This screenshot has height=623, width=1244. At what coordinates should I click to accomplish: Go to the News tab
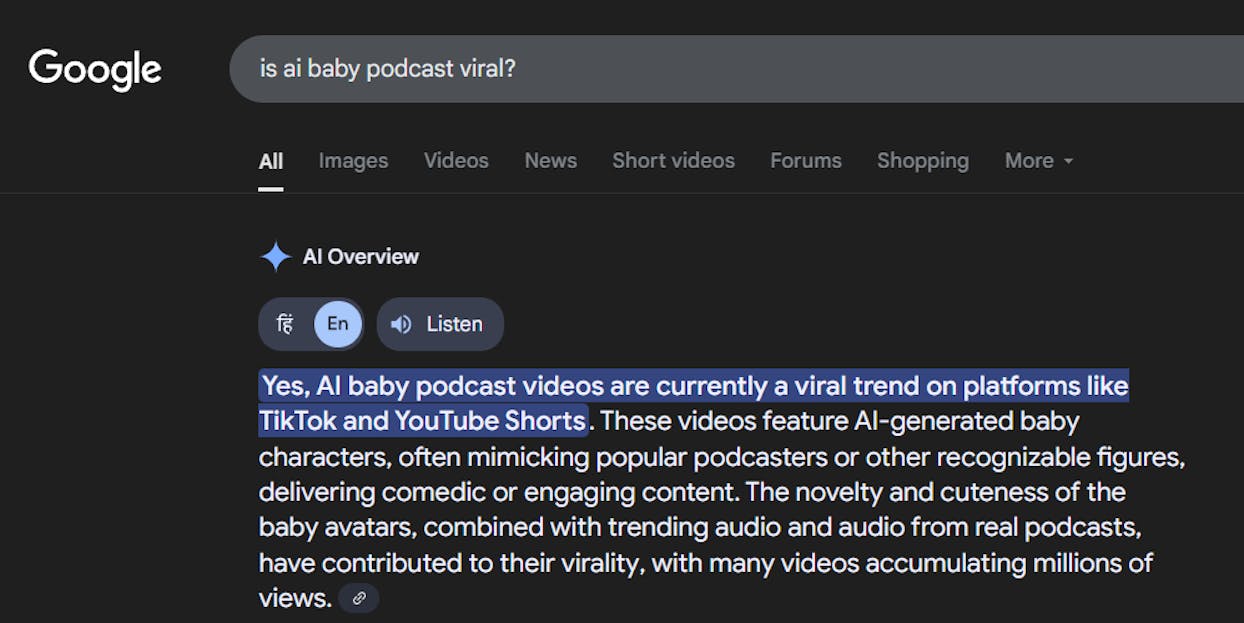(x=550, y=160)
